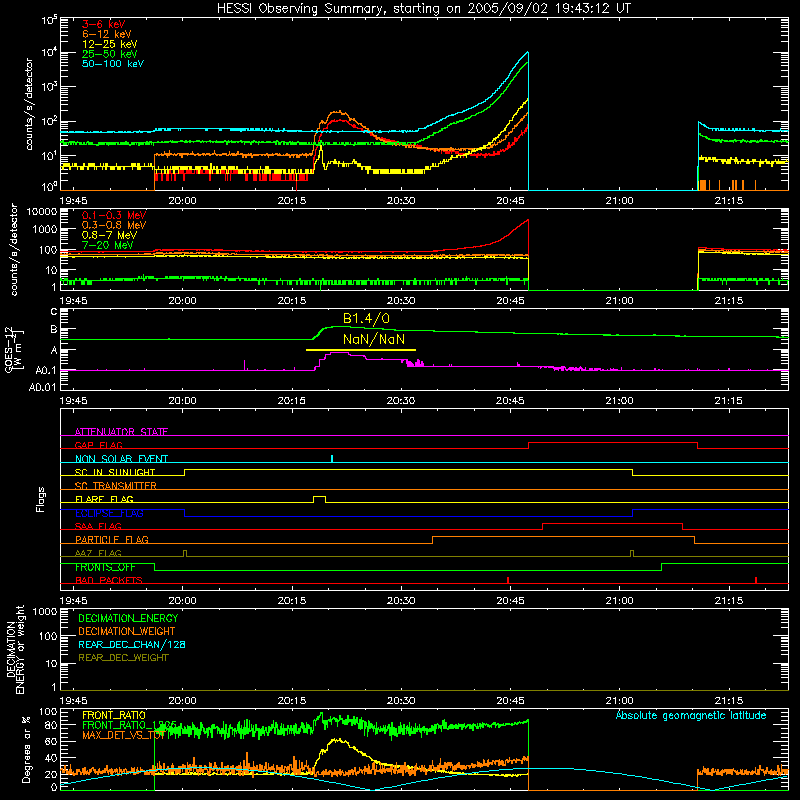Click the raised FLARE_FLAG pulse near 20:18
Image resolution: width=800 pixels, height=800 pixels.
[319, 499]
